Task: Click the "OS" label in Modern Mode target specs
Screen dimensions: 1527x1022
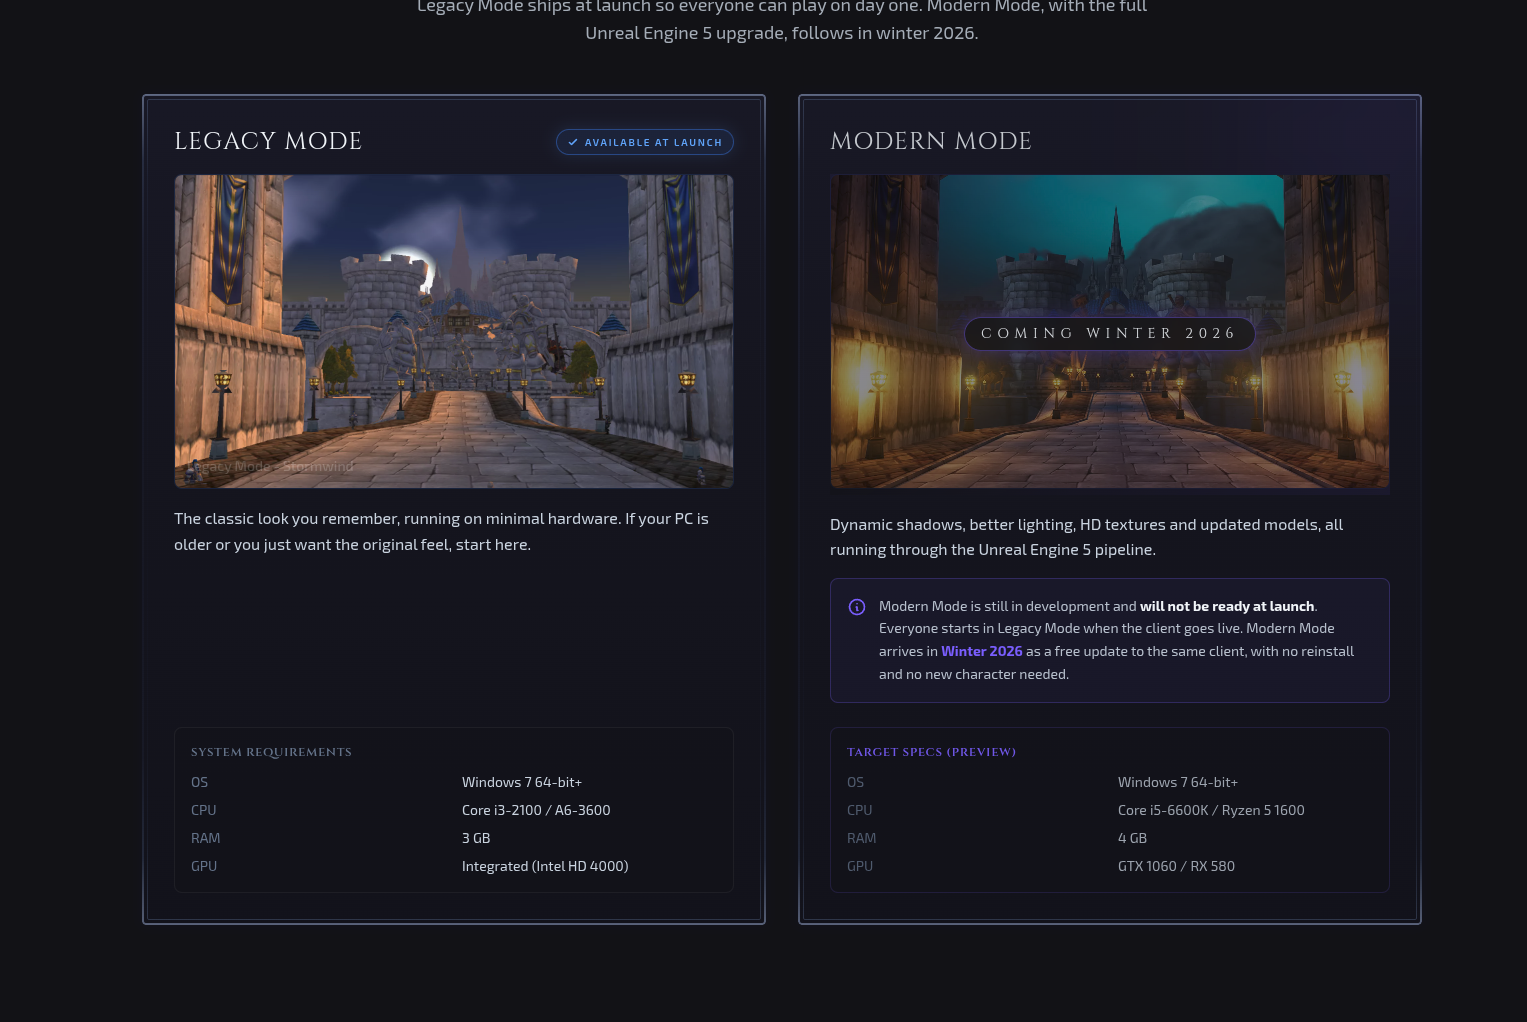Action: pos(856,782)
